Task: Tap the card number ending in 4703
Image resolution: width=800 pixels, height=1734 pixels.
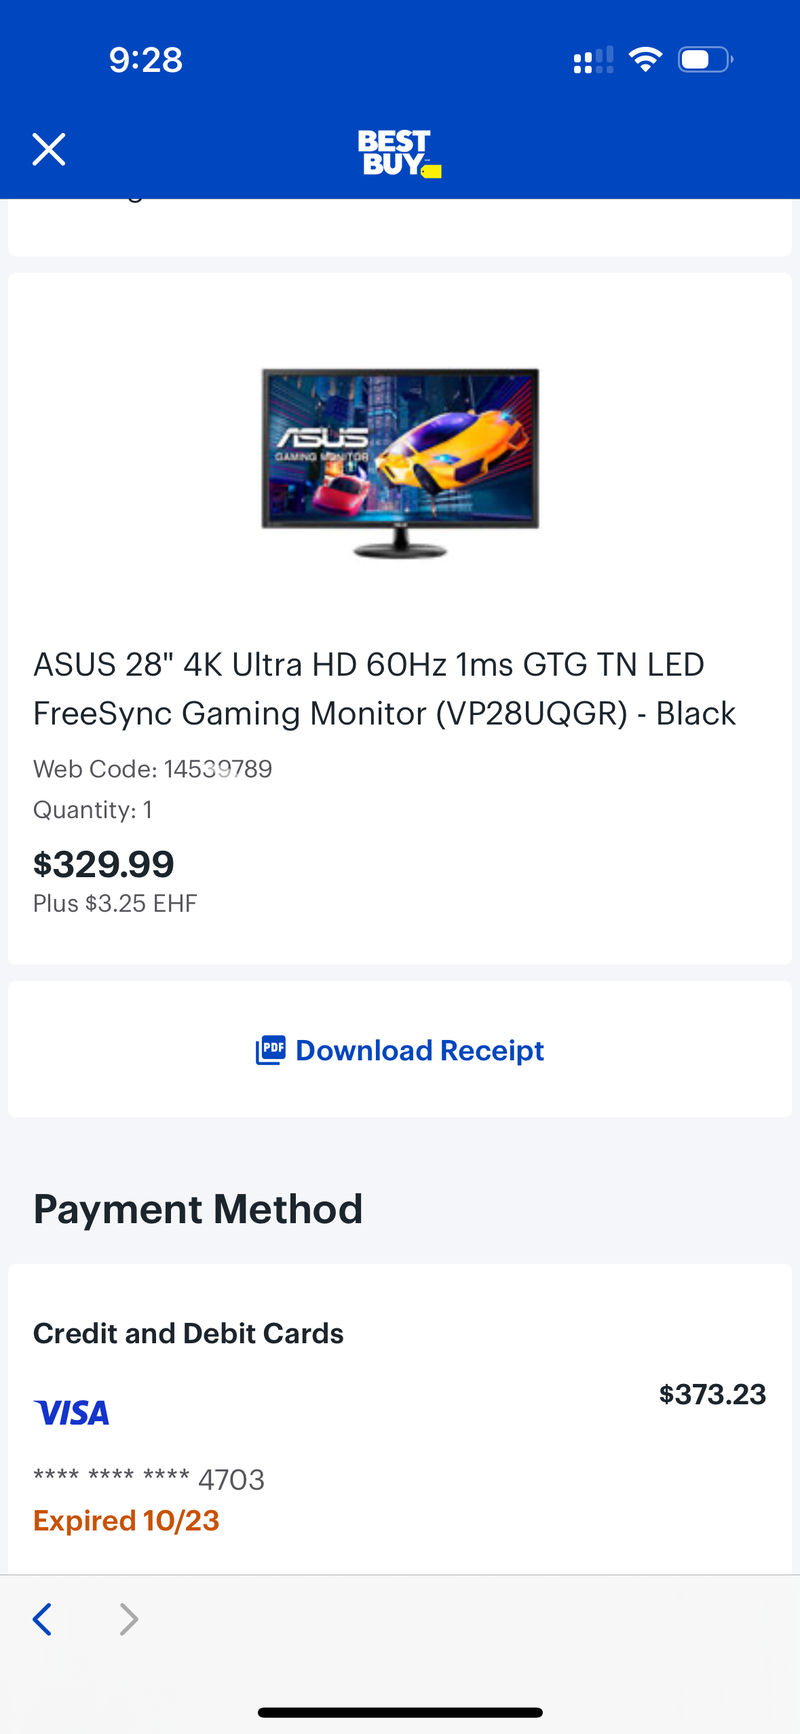Action: (x=149, y=1479)
